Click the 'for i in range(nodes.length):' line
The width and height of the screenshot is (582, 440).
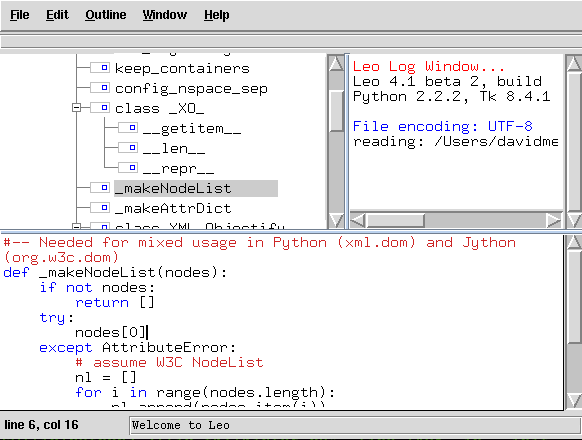click(x=205, y=392)
